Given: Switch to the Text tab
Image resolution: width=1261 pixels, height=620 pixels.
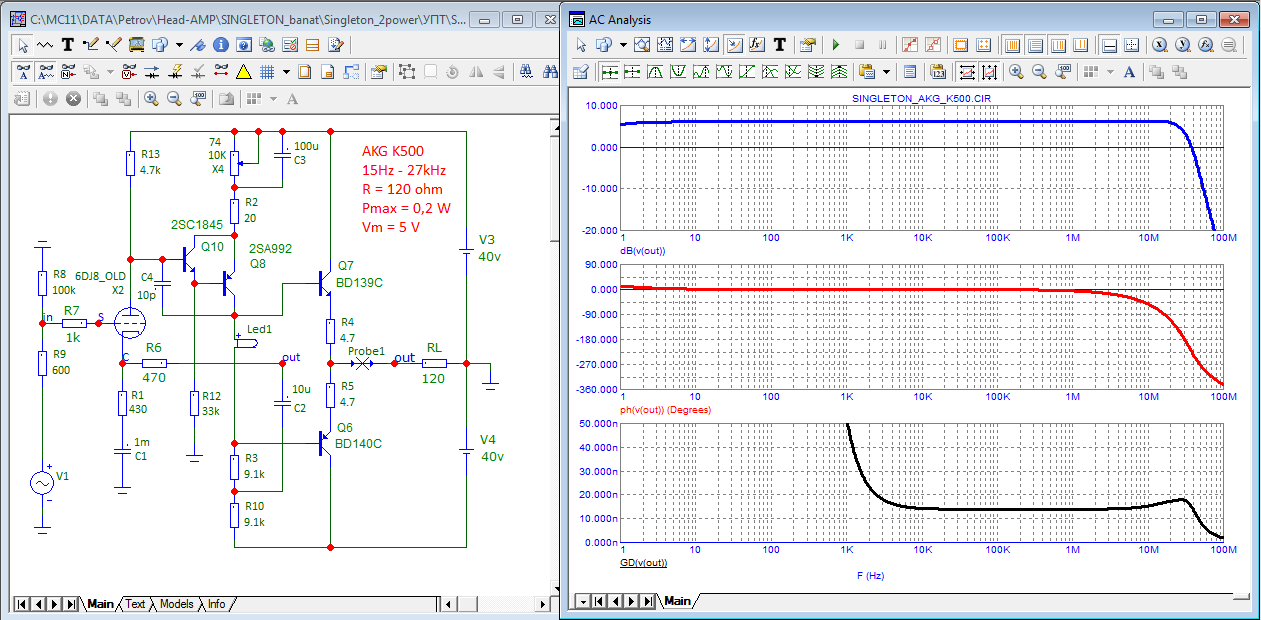Looking at the screenshot, I should [135, 604].
